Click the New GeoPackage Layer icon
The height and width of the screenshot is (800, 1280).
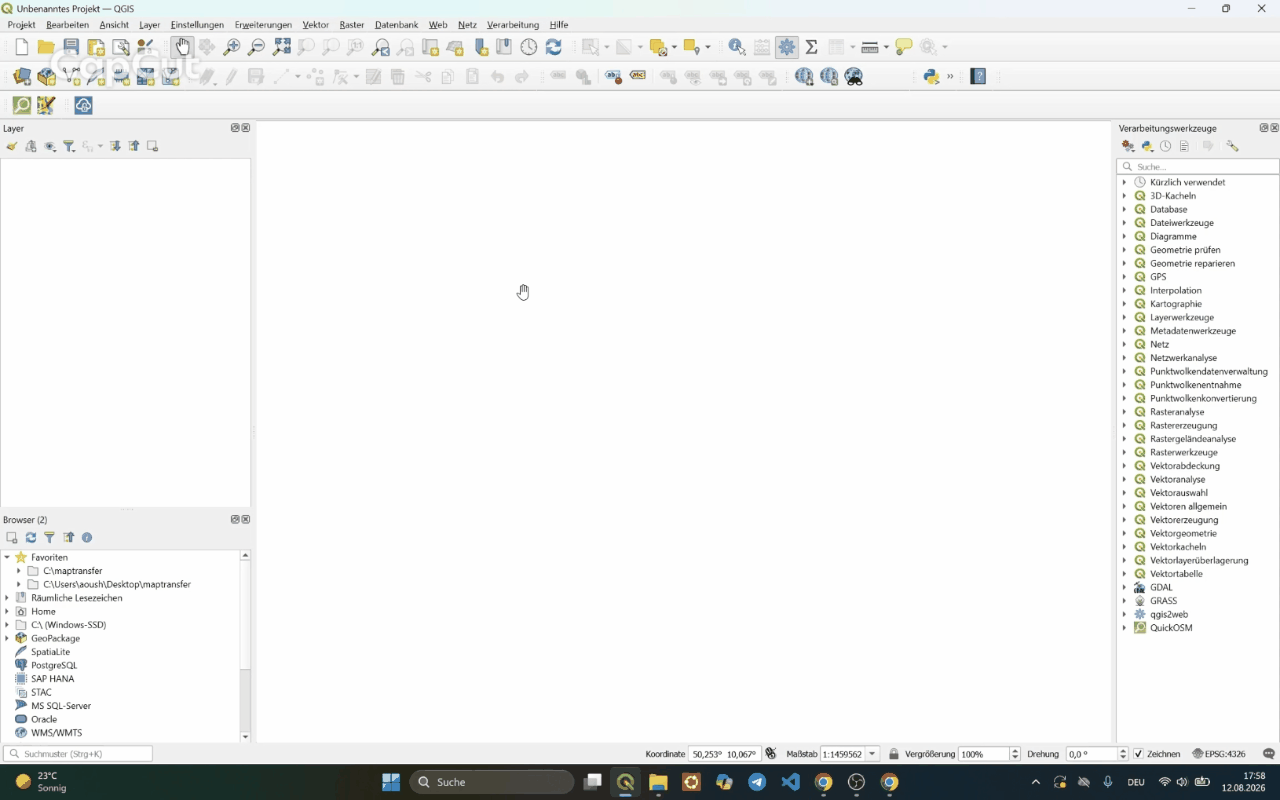coord(46,76)
